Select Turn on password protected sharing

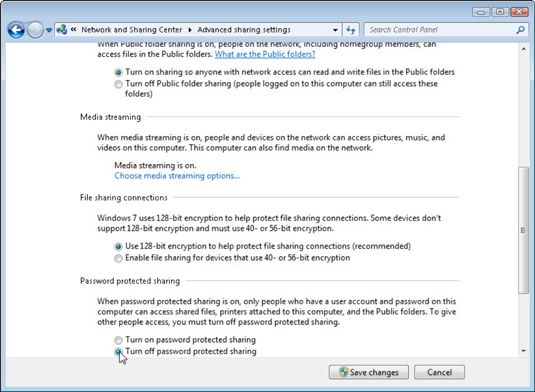tap(118, 340)
